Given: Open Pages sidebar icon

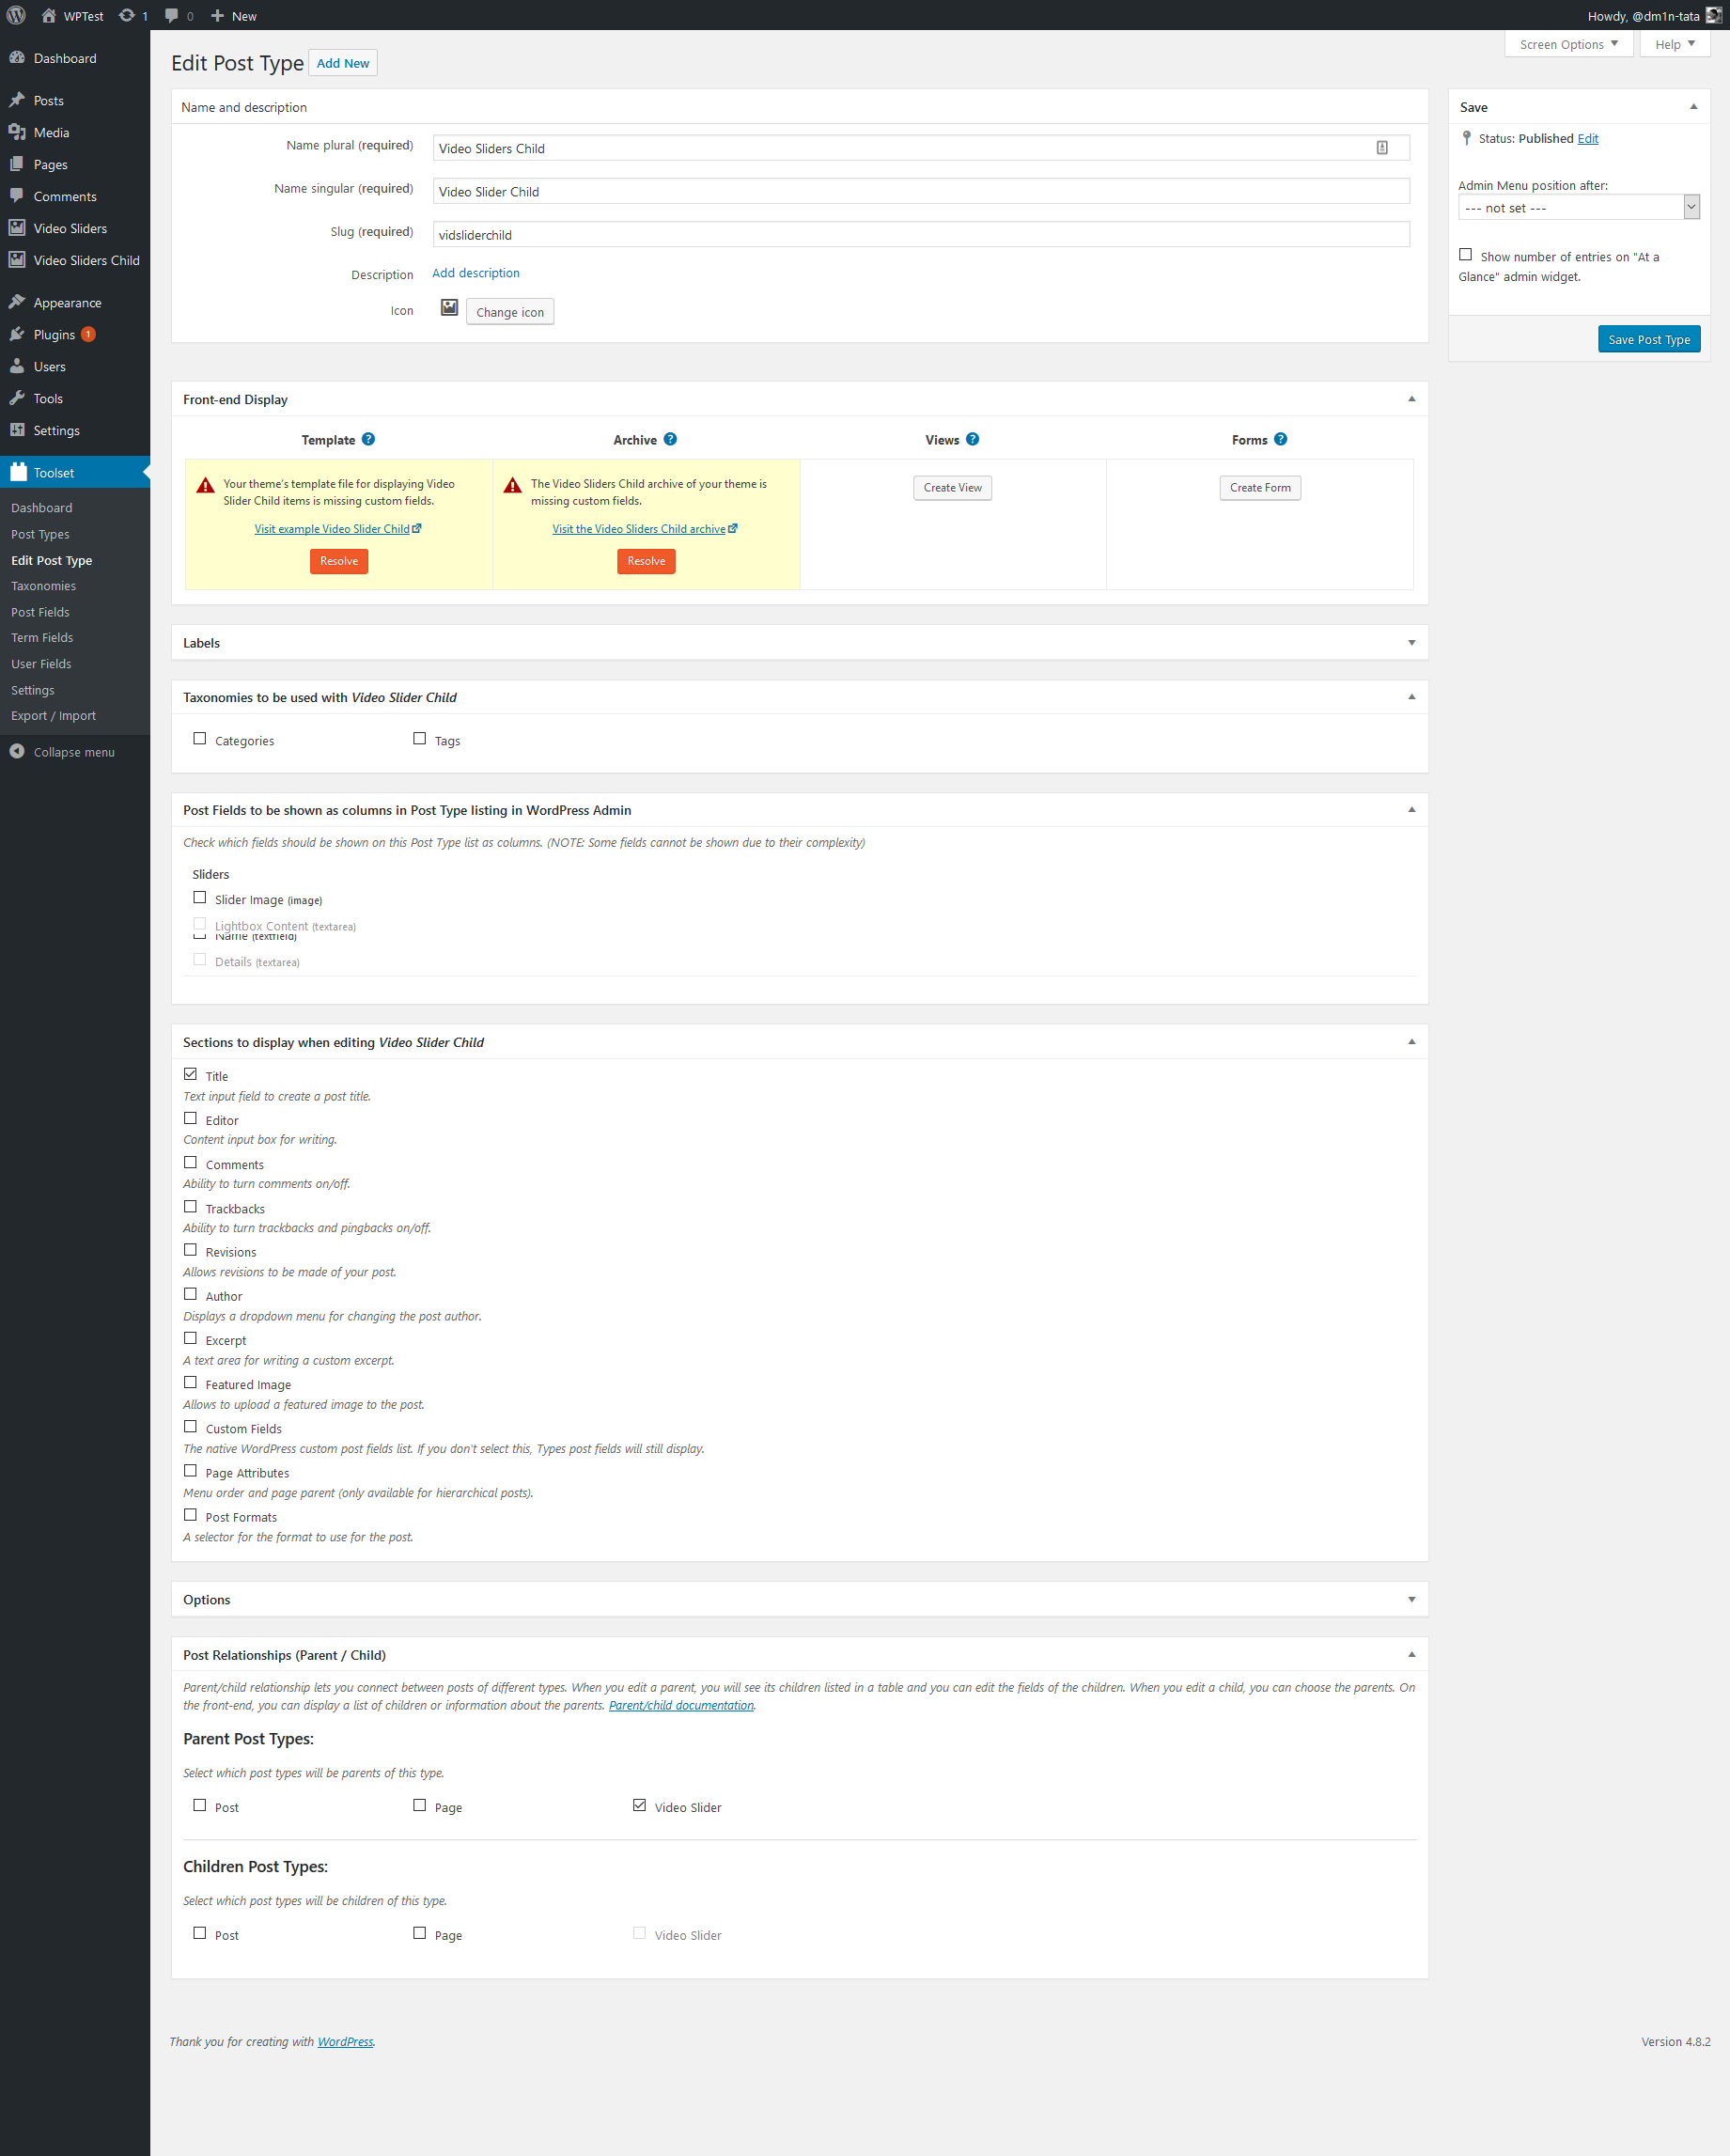Looking at the screenshot, I should tap(17, 164).
